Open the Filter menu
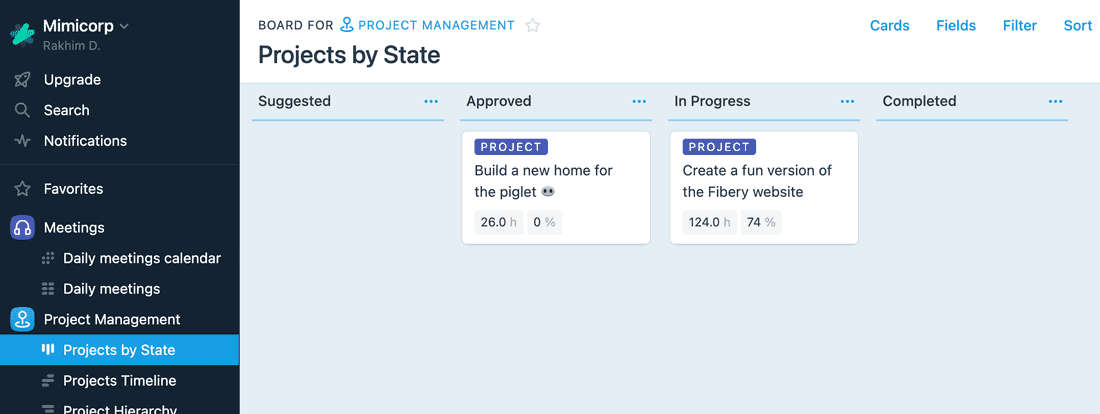1100x414 pixels. [x=1020, y=26]
